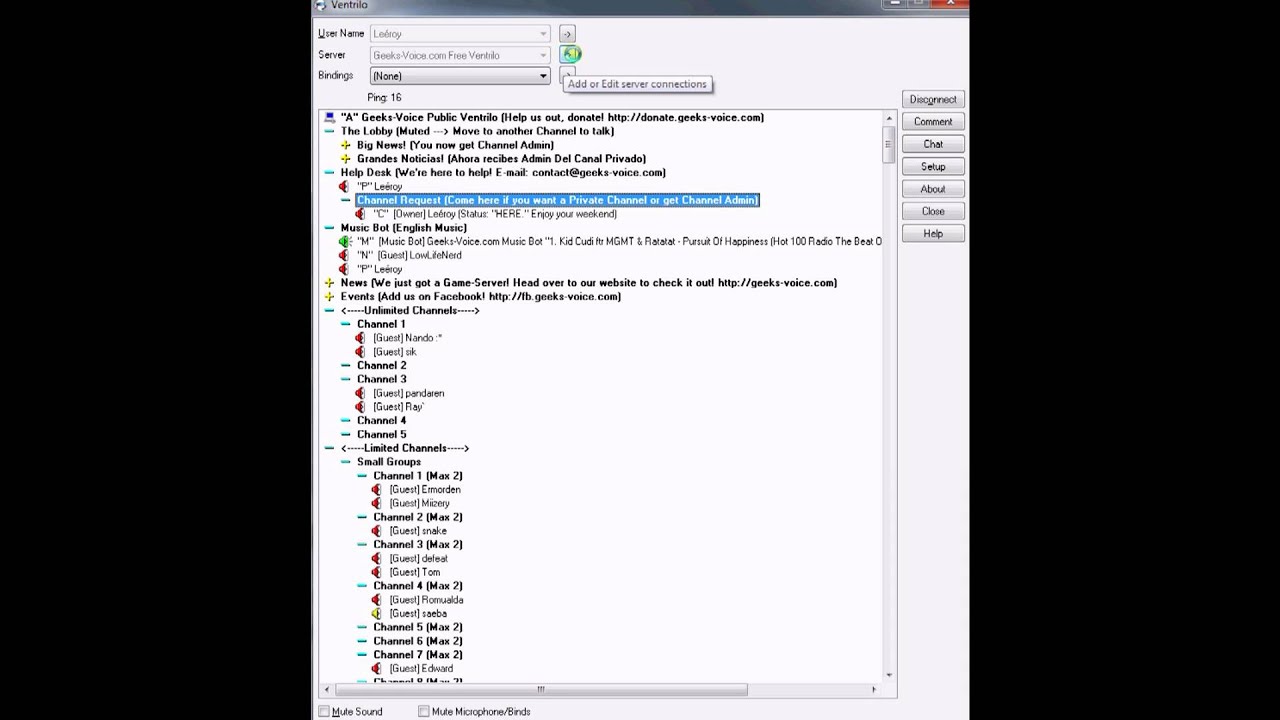Click speaker icon beside [Guest] LowLifeNerd

345,256
